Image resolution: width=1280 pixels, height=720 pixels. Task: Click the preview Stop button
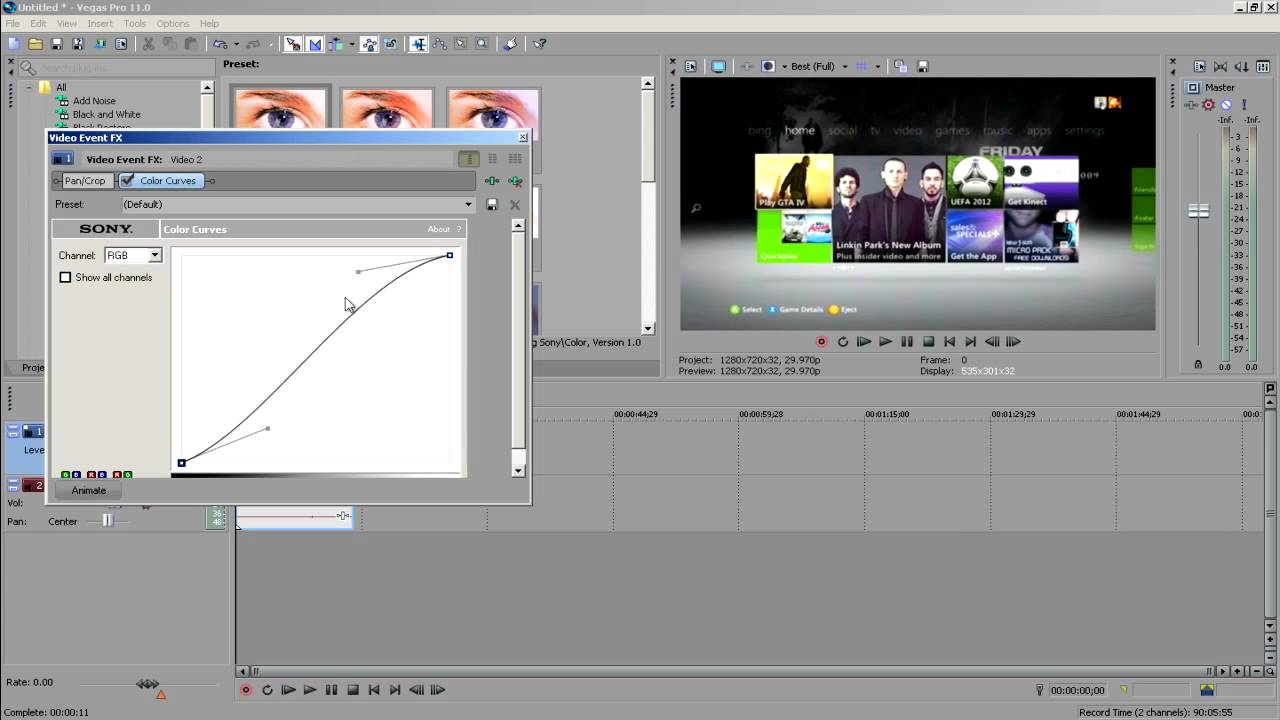[x=928, y=341]
